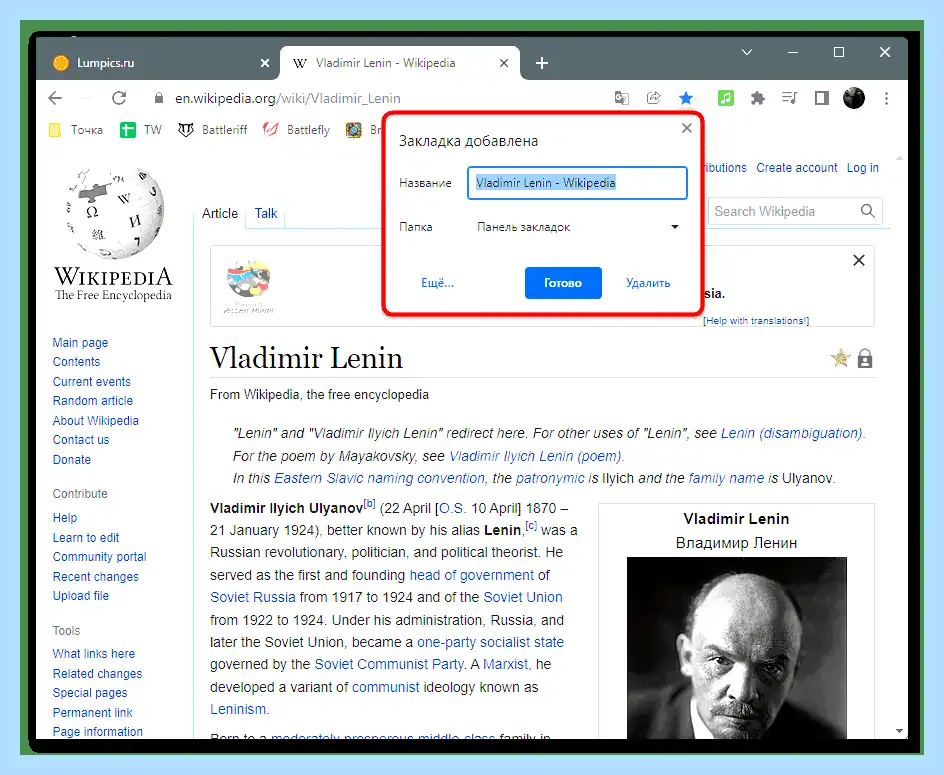Click the blue bookmark star icon

point(686,98)
